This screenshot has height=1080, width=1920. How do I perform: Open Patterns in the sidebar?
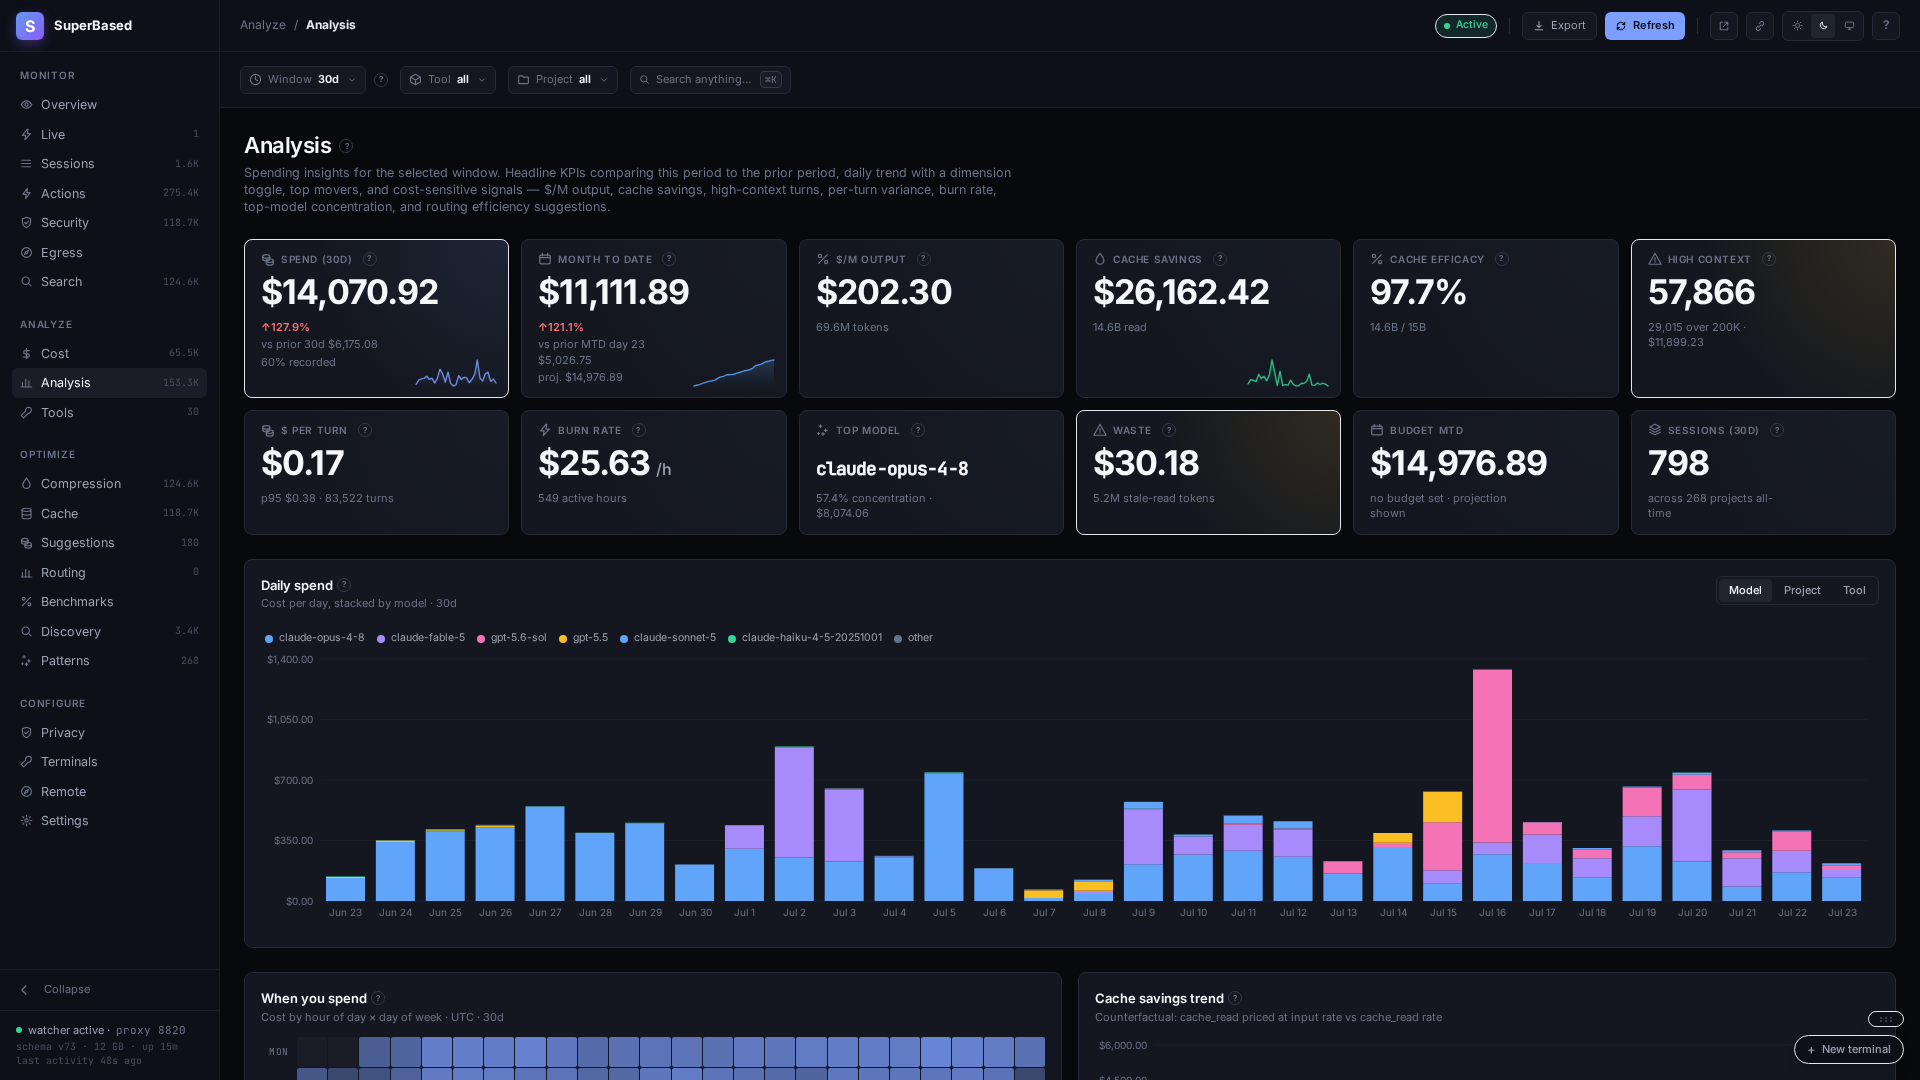pos(109,661)
